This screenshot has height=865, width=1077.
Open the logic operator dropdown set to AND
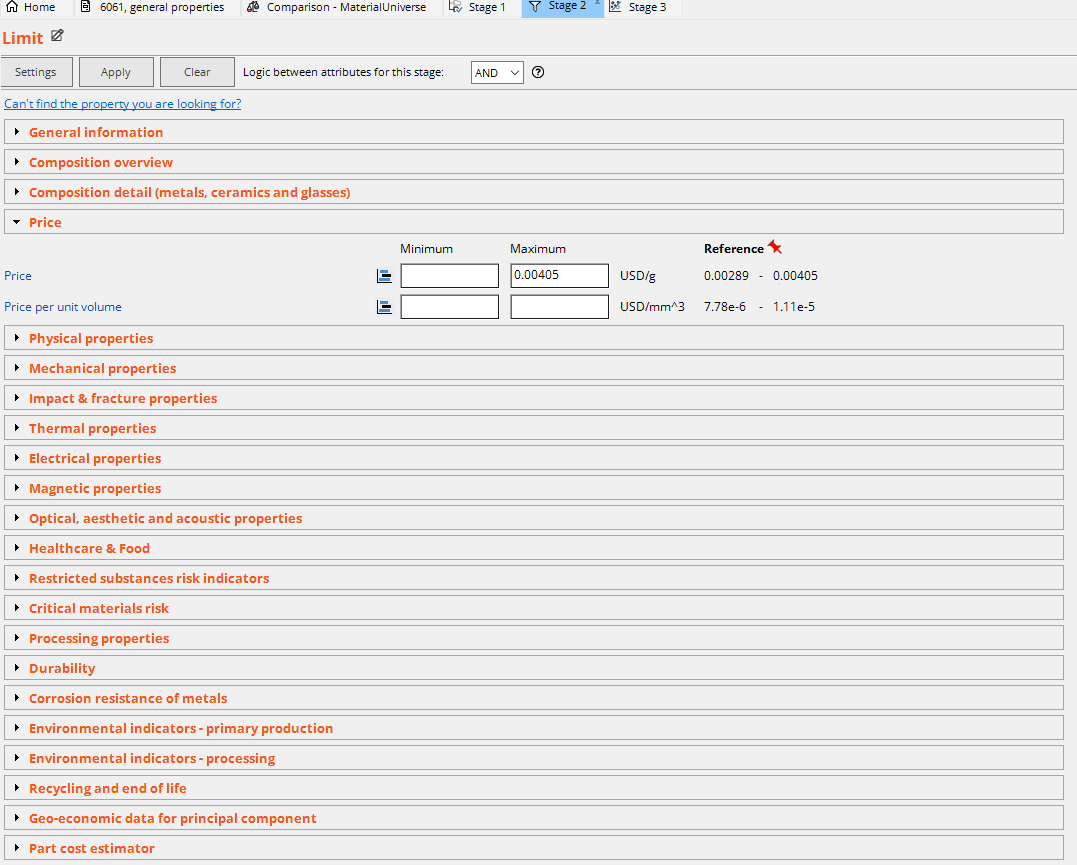click(496, 72)
